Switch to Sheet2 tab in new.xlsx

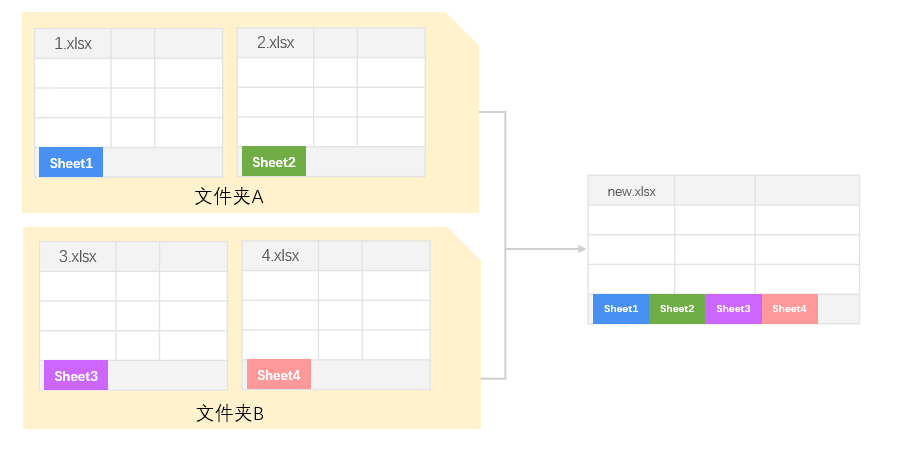[x=677, y=309]
